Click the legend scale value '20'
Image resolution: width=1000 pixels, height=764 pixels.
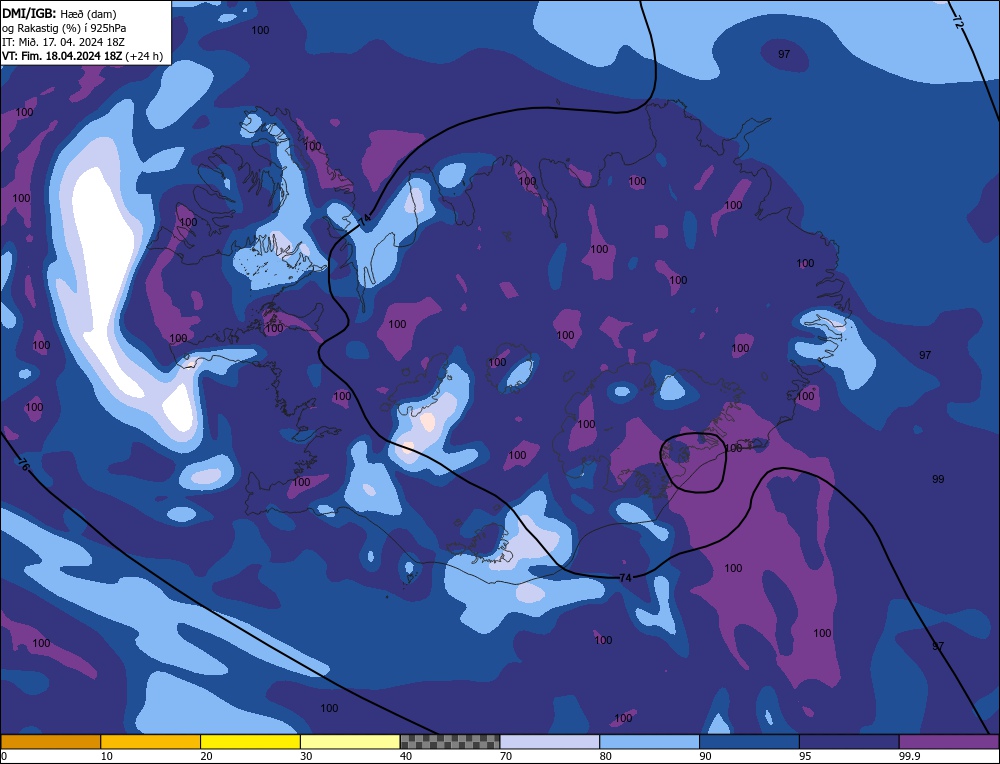[x=206, y=756]
